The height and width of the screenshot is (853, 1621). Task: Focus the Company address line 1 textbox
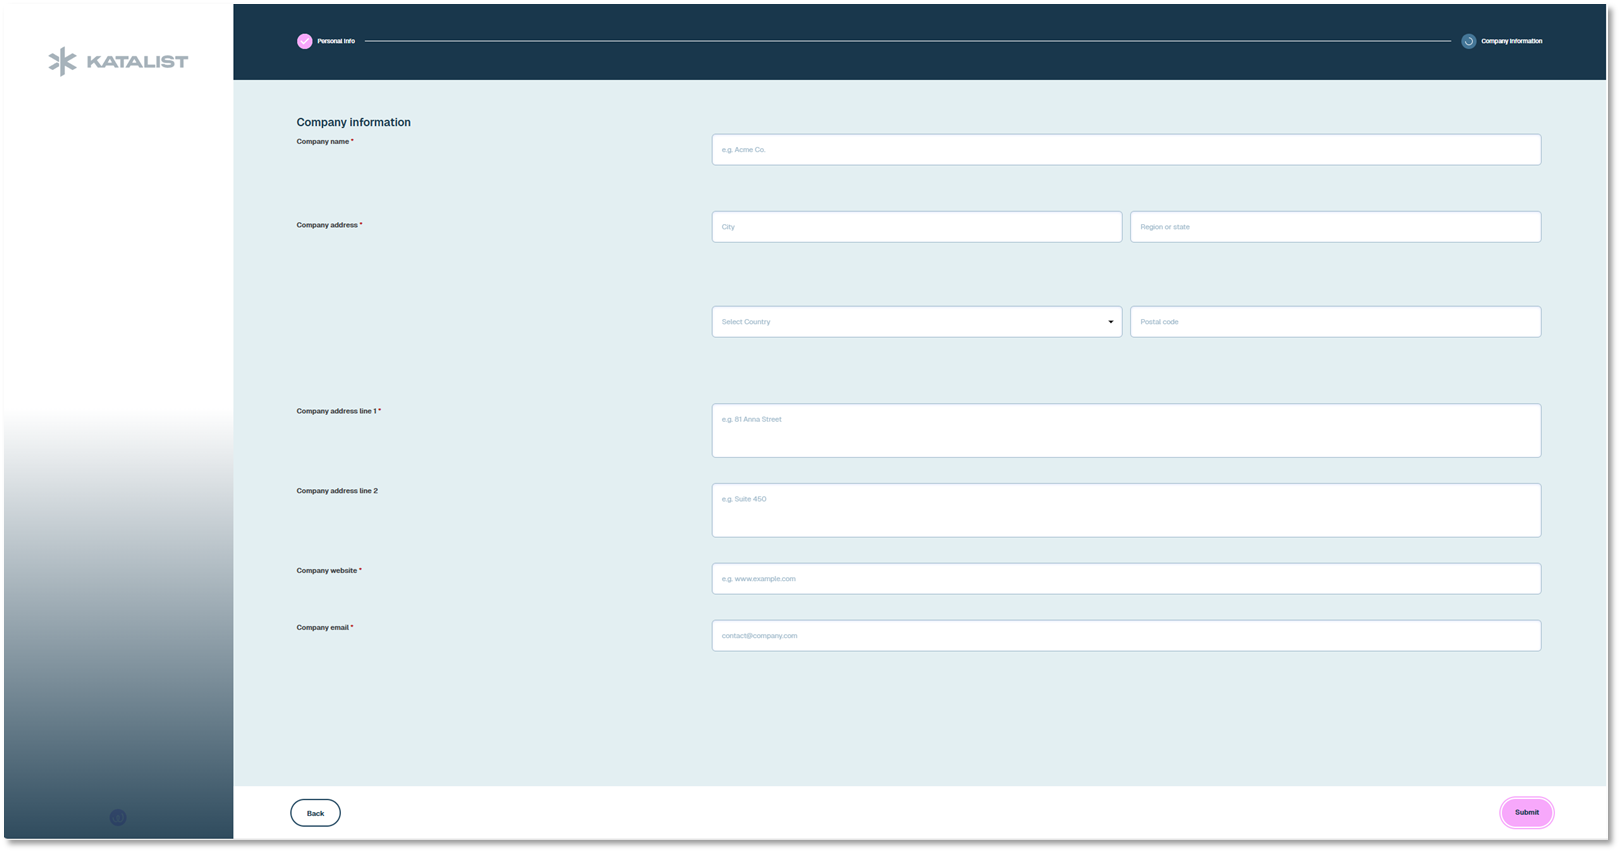point(1125,431)
